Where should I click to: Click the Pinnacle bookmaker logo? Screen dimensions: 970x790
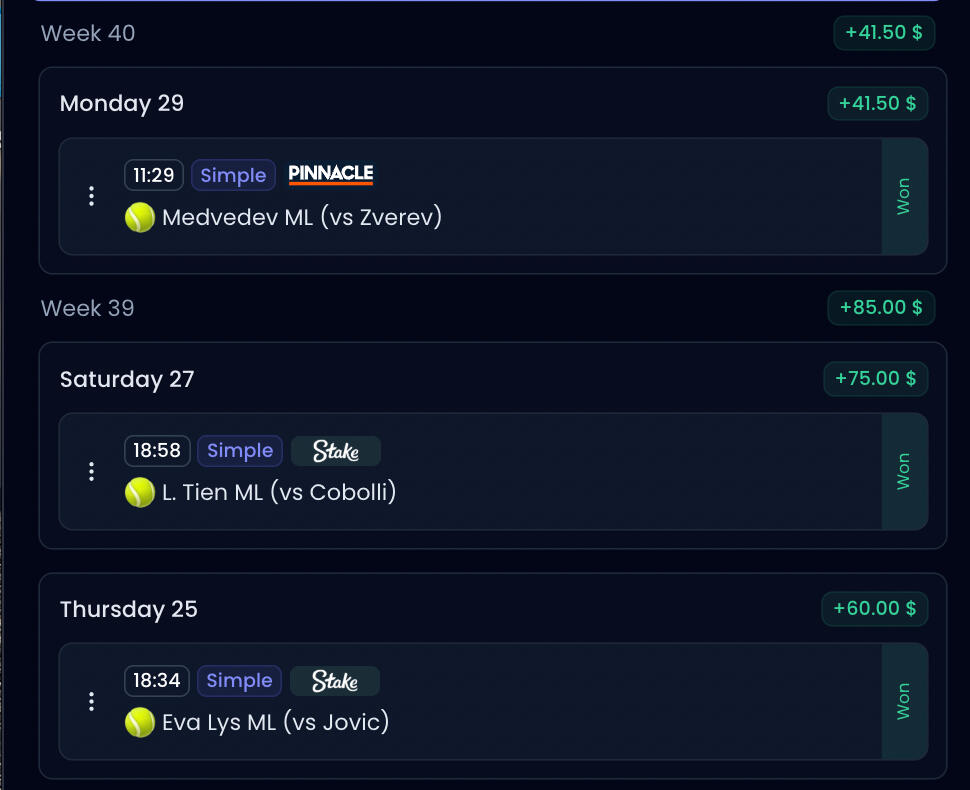[x=331, y=175]
